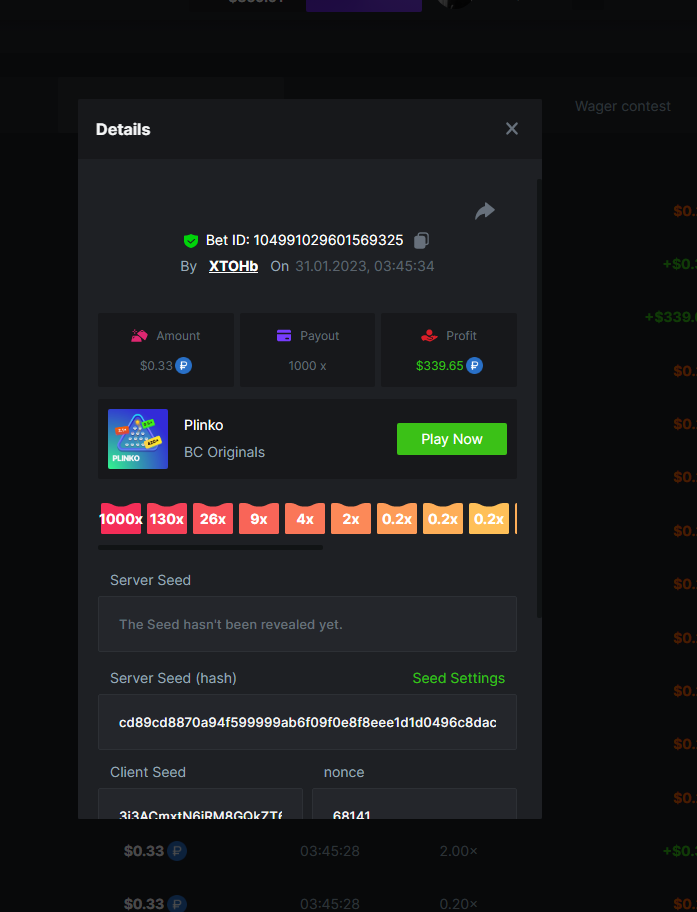Click the horizontal multiplier scrollbar
Viewport: 697px width, 912px height.
pos(210,547)
